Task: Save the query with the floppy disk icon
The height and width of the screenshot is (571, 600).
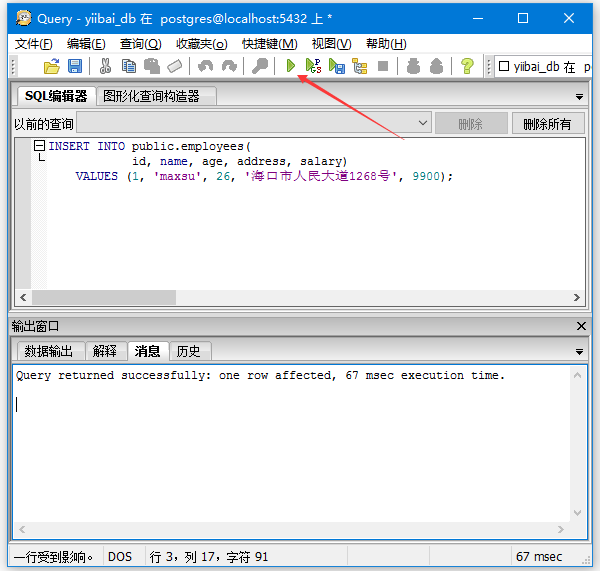Action: tap(74, 66)
